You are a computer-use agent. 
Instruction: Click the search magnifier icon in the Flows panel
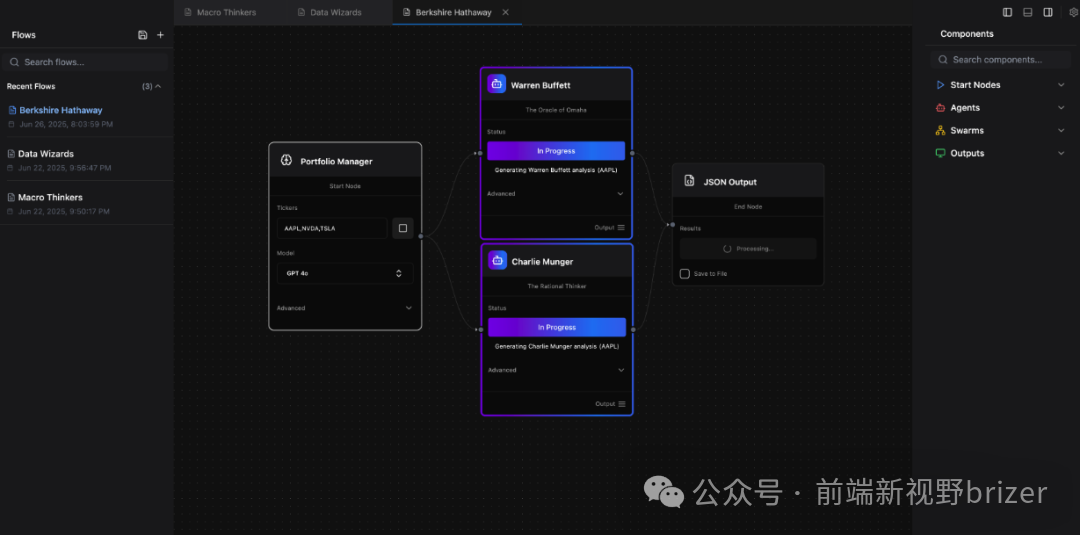14,62
